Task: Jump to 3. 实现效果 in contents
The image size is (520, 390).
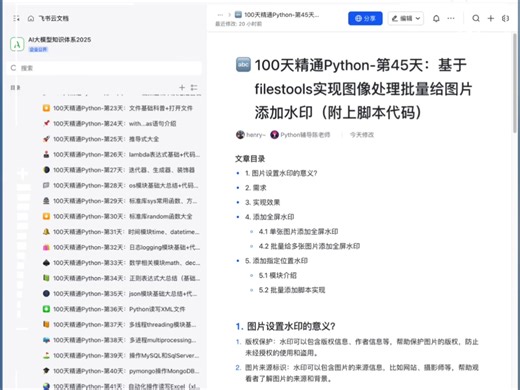Action: pyautogui.click(x=262, y=202)
